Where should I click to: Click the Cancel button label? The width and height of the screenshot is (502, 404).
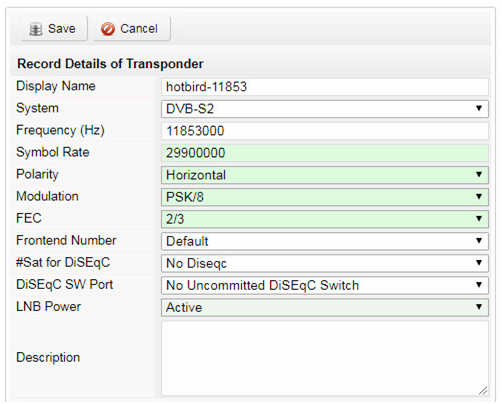click(x=139, y=29)
